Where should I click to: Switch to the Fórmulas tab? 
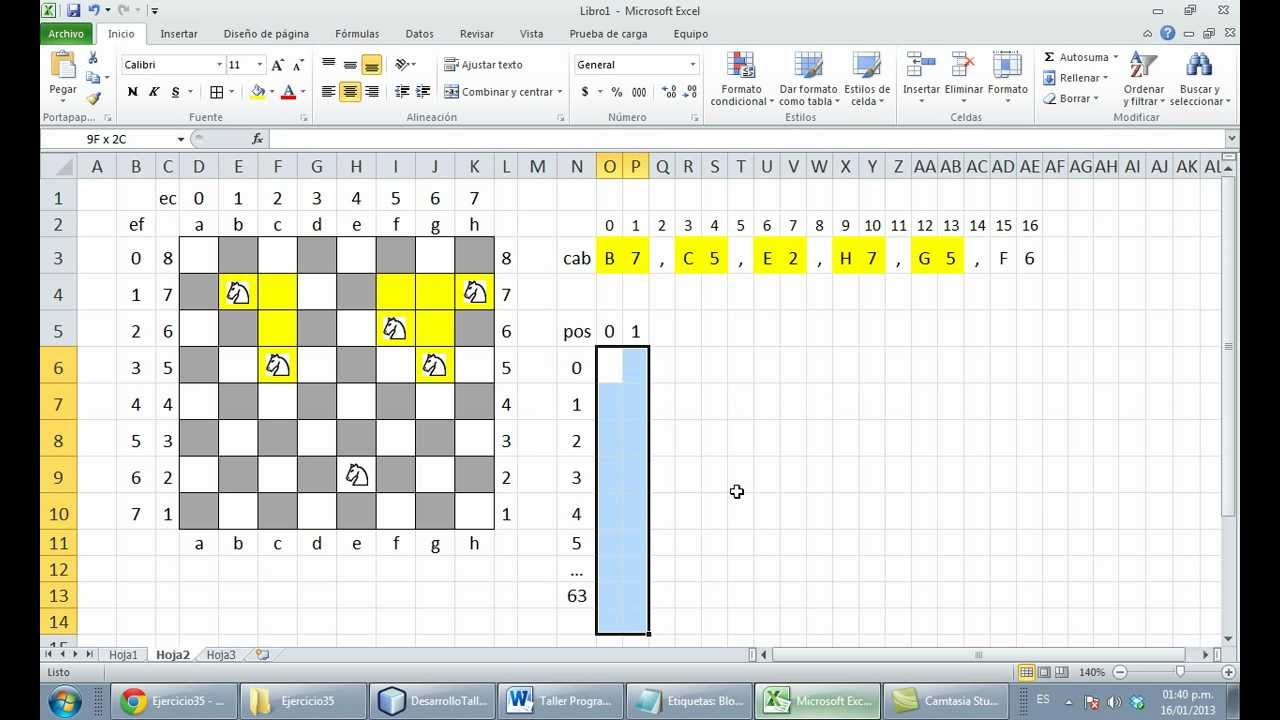(357, 33)
